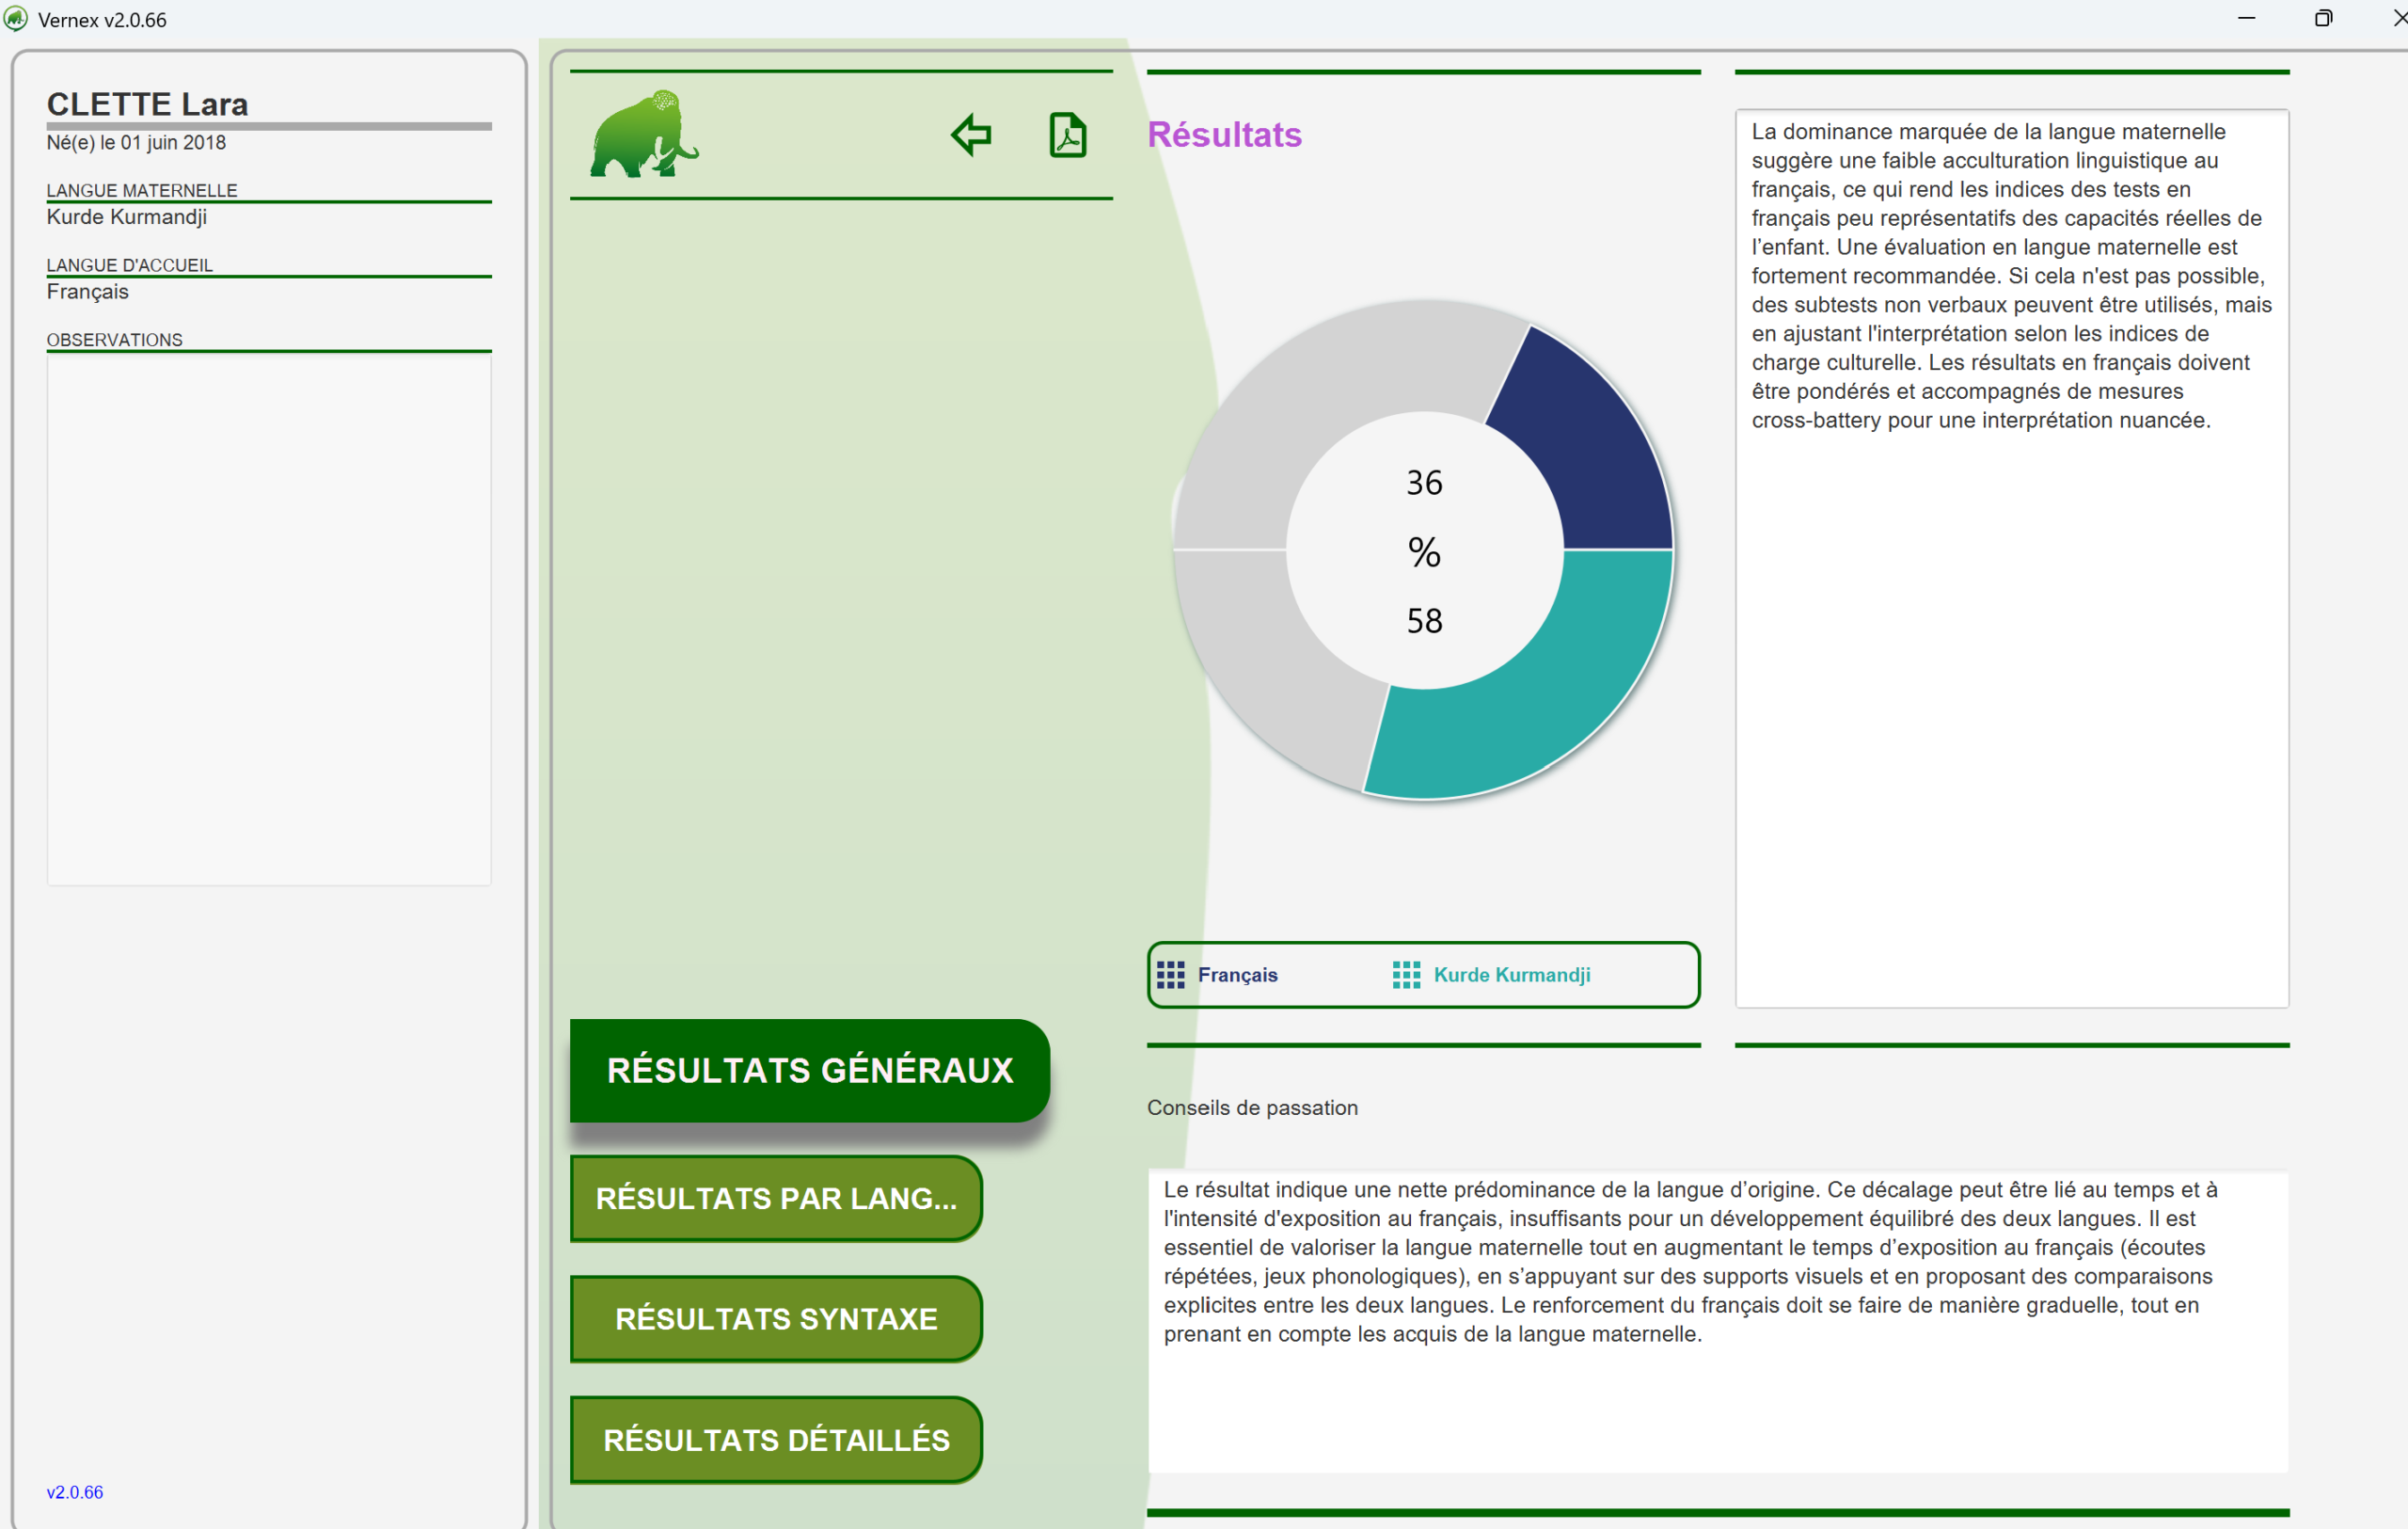Click the Conseils de passation label

point(1252,1107)
